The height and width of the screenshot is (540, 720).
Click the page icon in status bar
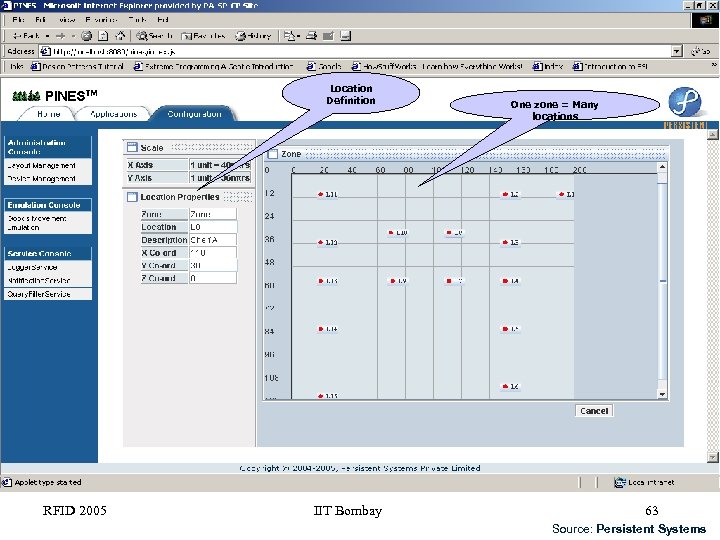pos(6,482)
